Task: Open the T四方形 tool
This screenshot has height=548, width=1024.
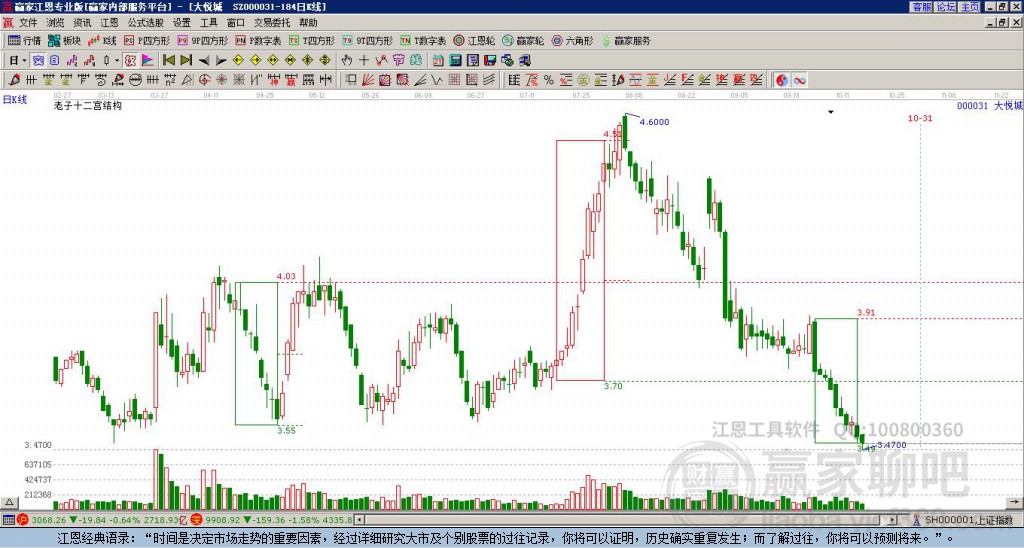Action: pyautogui.click(x=312, y=40)
